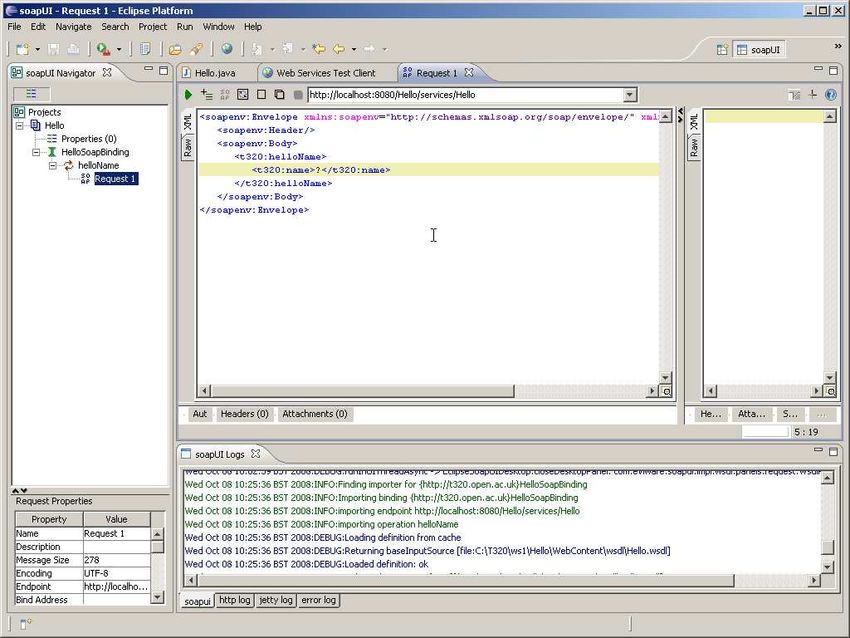
Task: Open the request editor help icon
Action: 830,95
